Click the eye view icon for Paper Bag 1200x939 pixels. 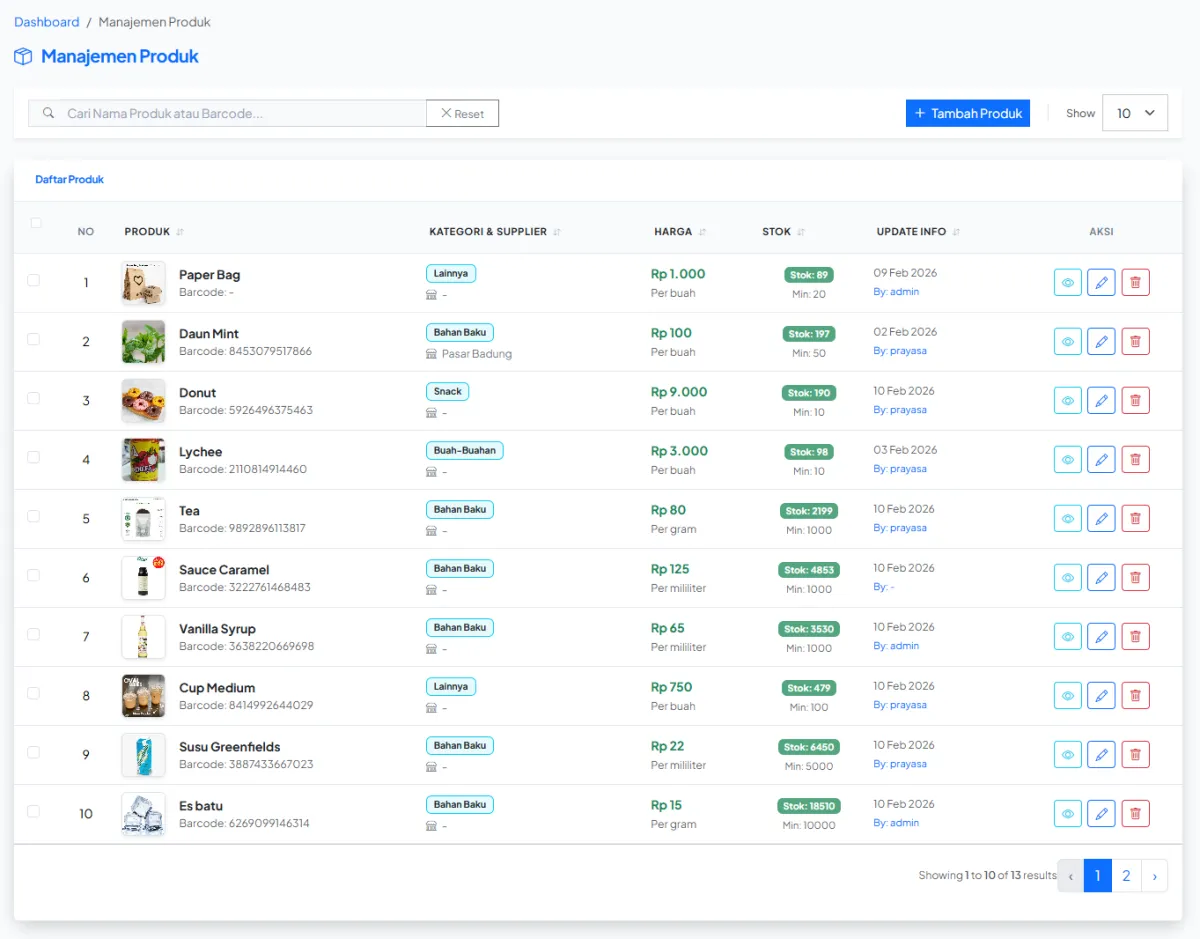(x=1067, y=283)
